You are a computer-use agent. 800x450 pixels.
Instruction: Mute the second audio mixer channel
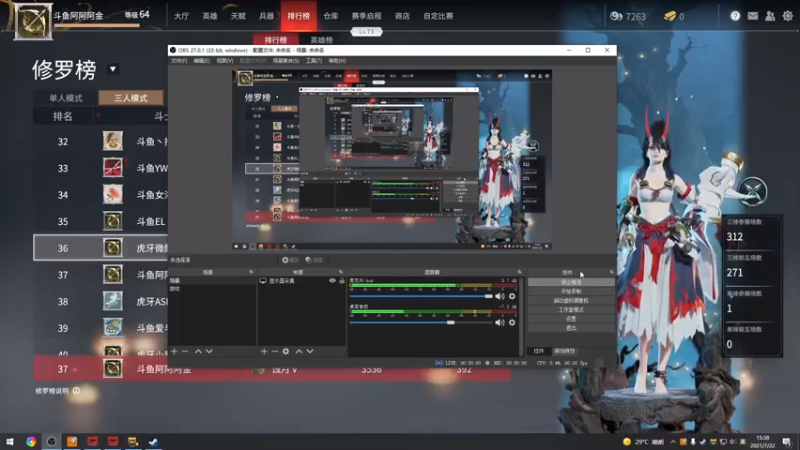499,322
